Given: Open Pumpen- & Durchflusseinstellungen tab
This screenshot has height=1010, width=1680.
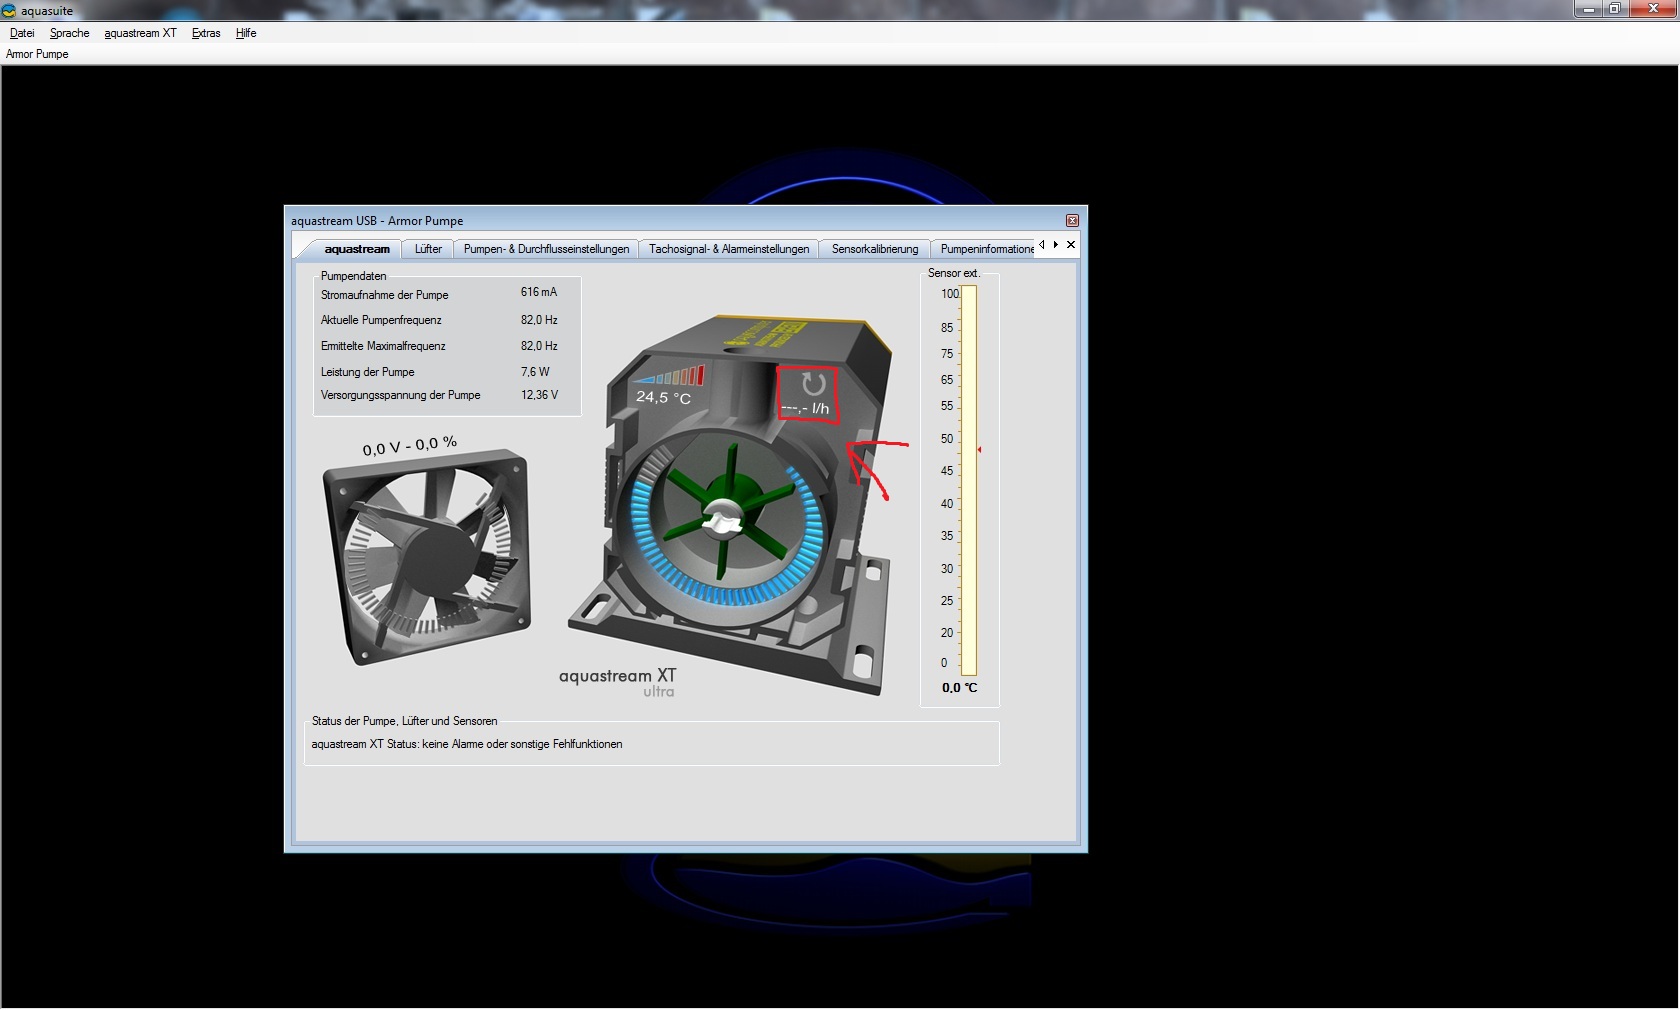Looking at the screenshot, I should coord(546,249).
